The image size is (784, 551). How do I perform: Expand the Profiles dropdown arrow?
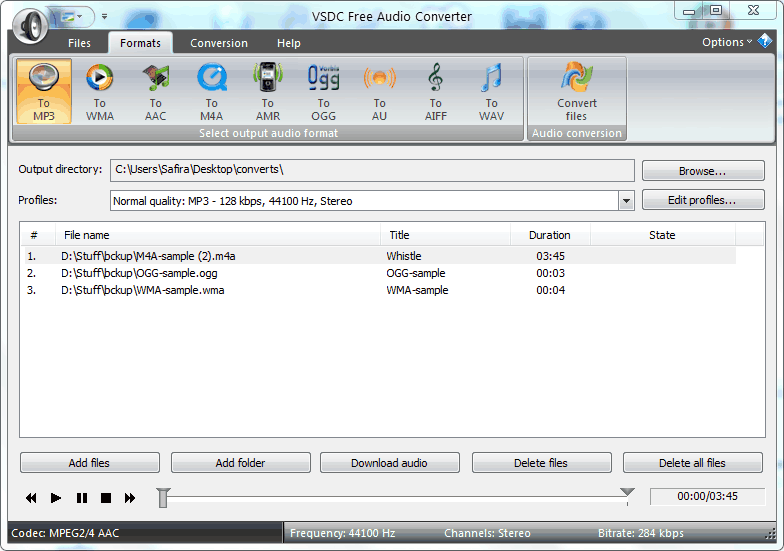tap(626, 201)
